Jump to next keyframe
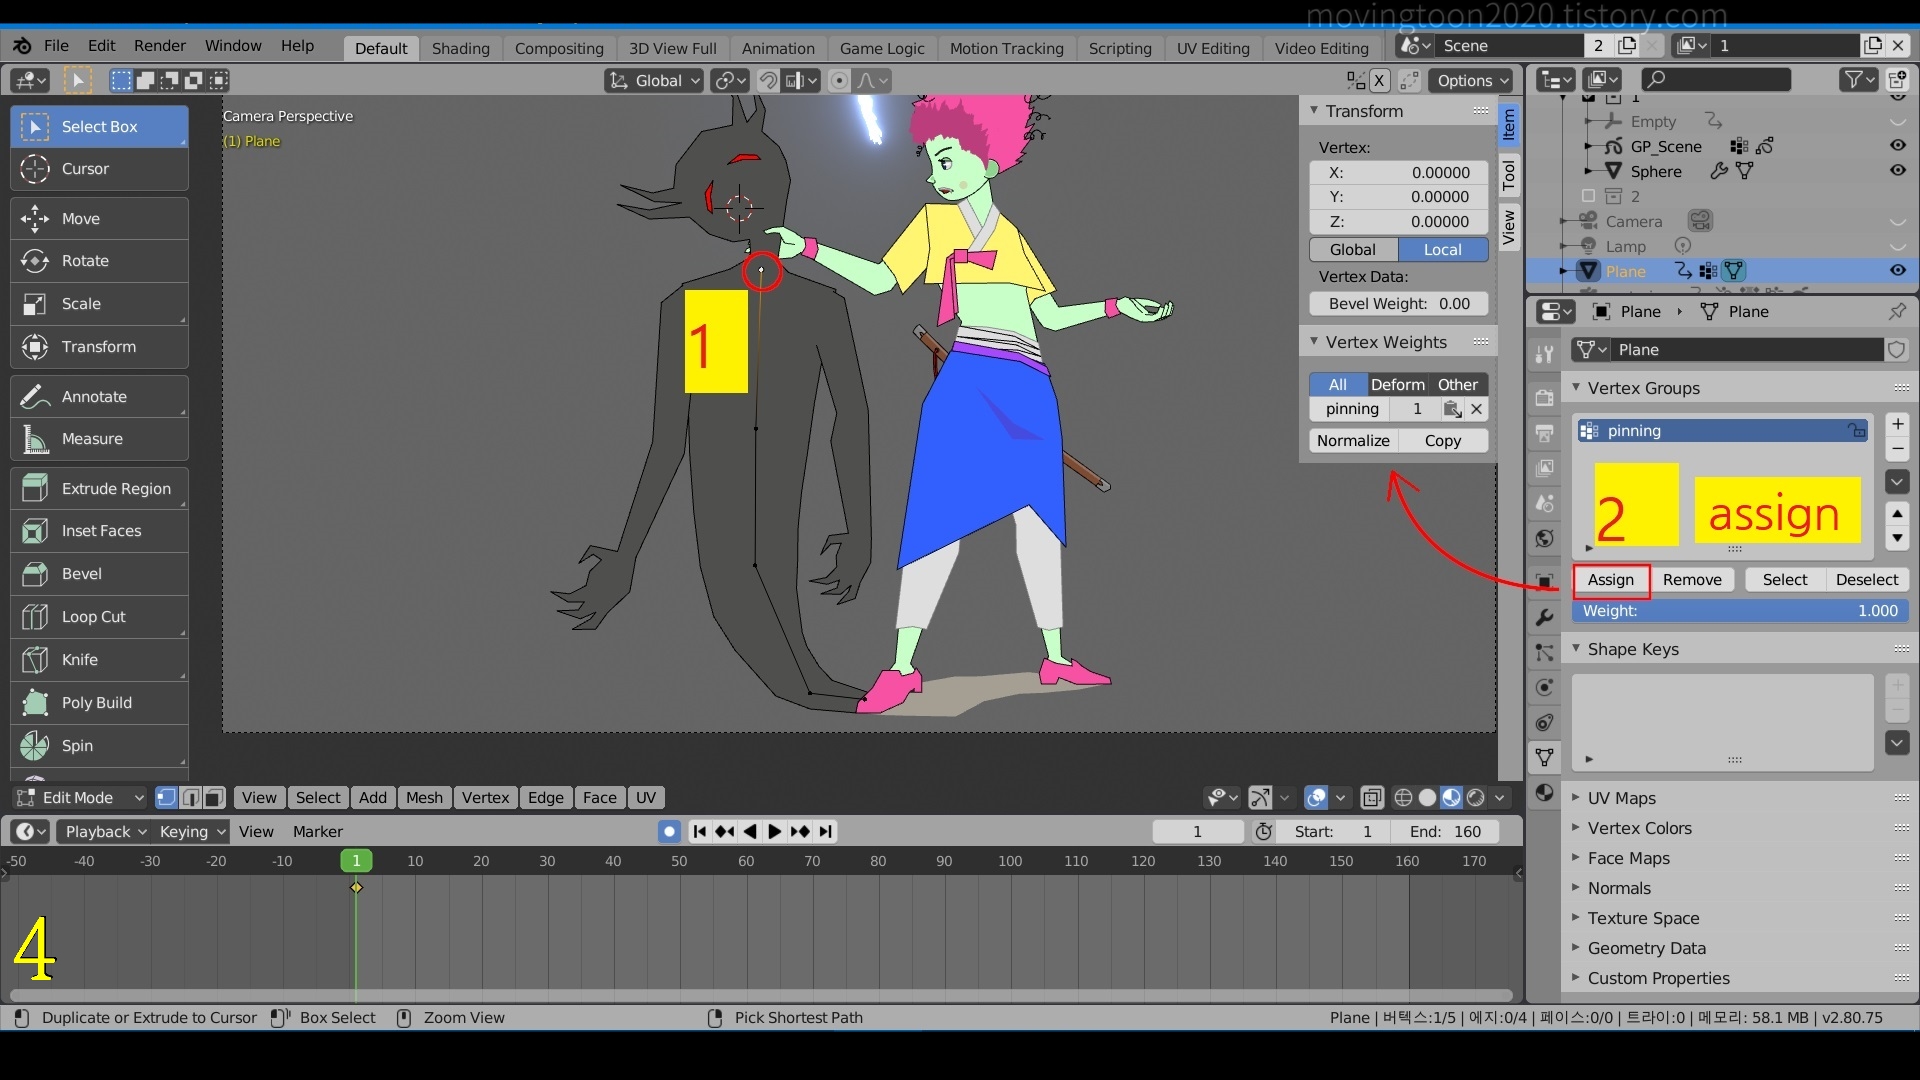Viewport: 1920px width, 1080px height. pos(800,831)
